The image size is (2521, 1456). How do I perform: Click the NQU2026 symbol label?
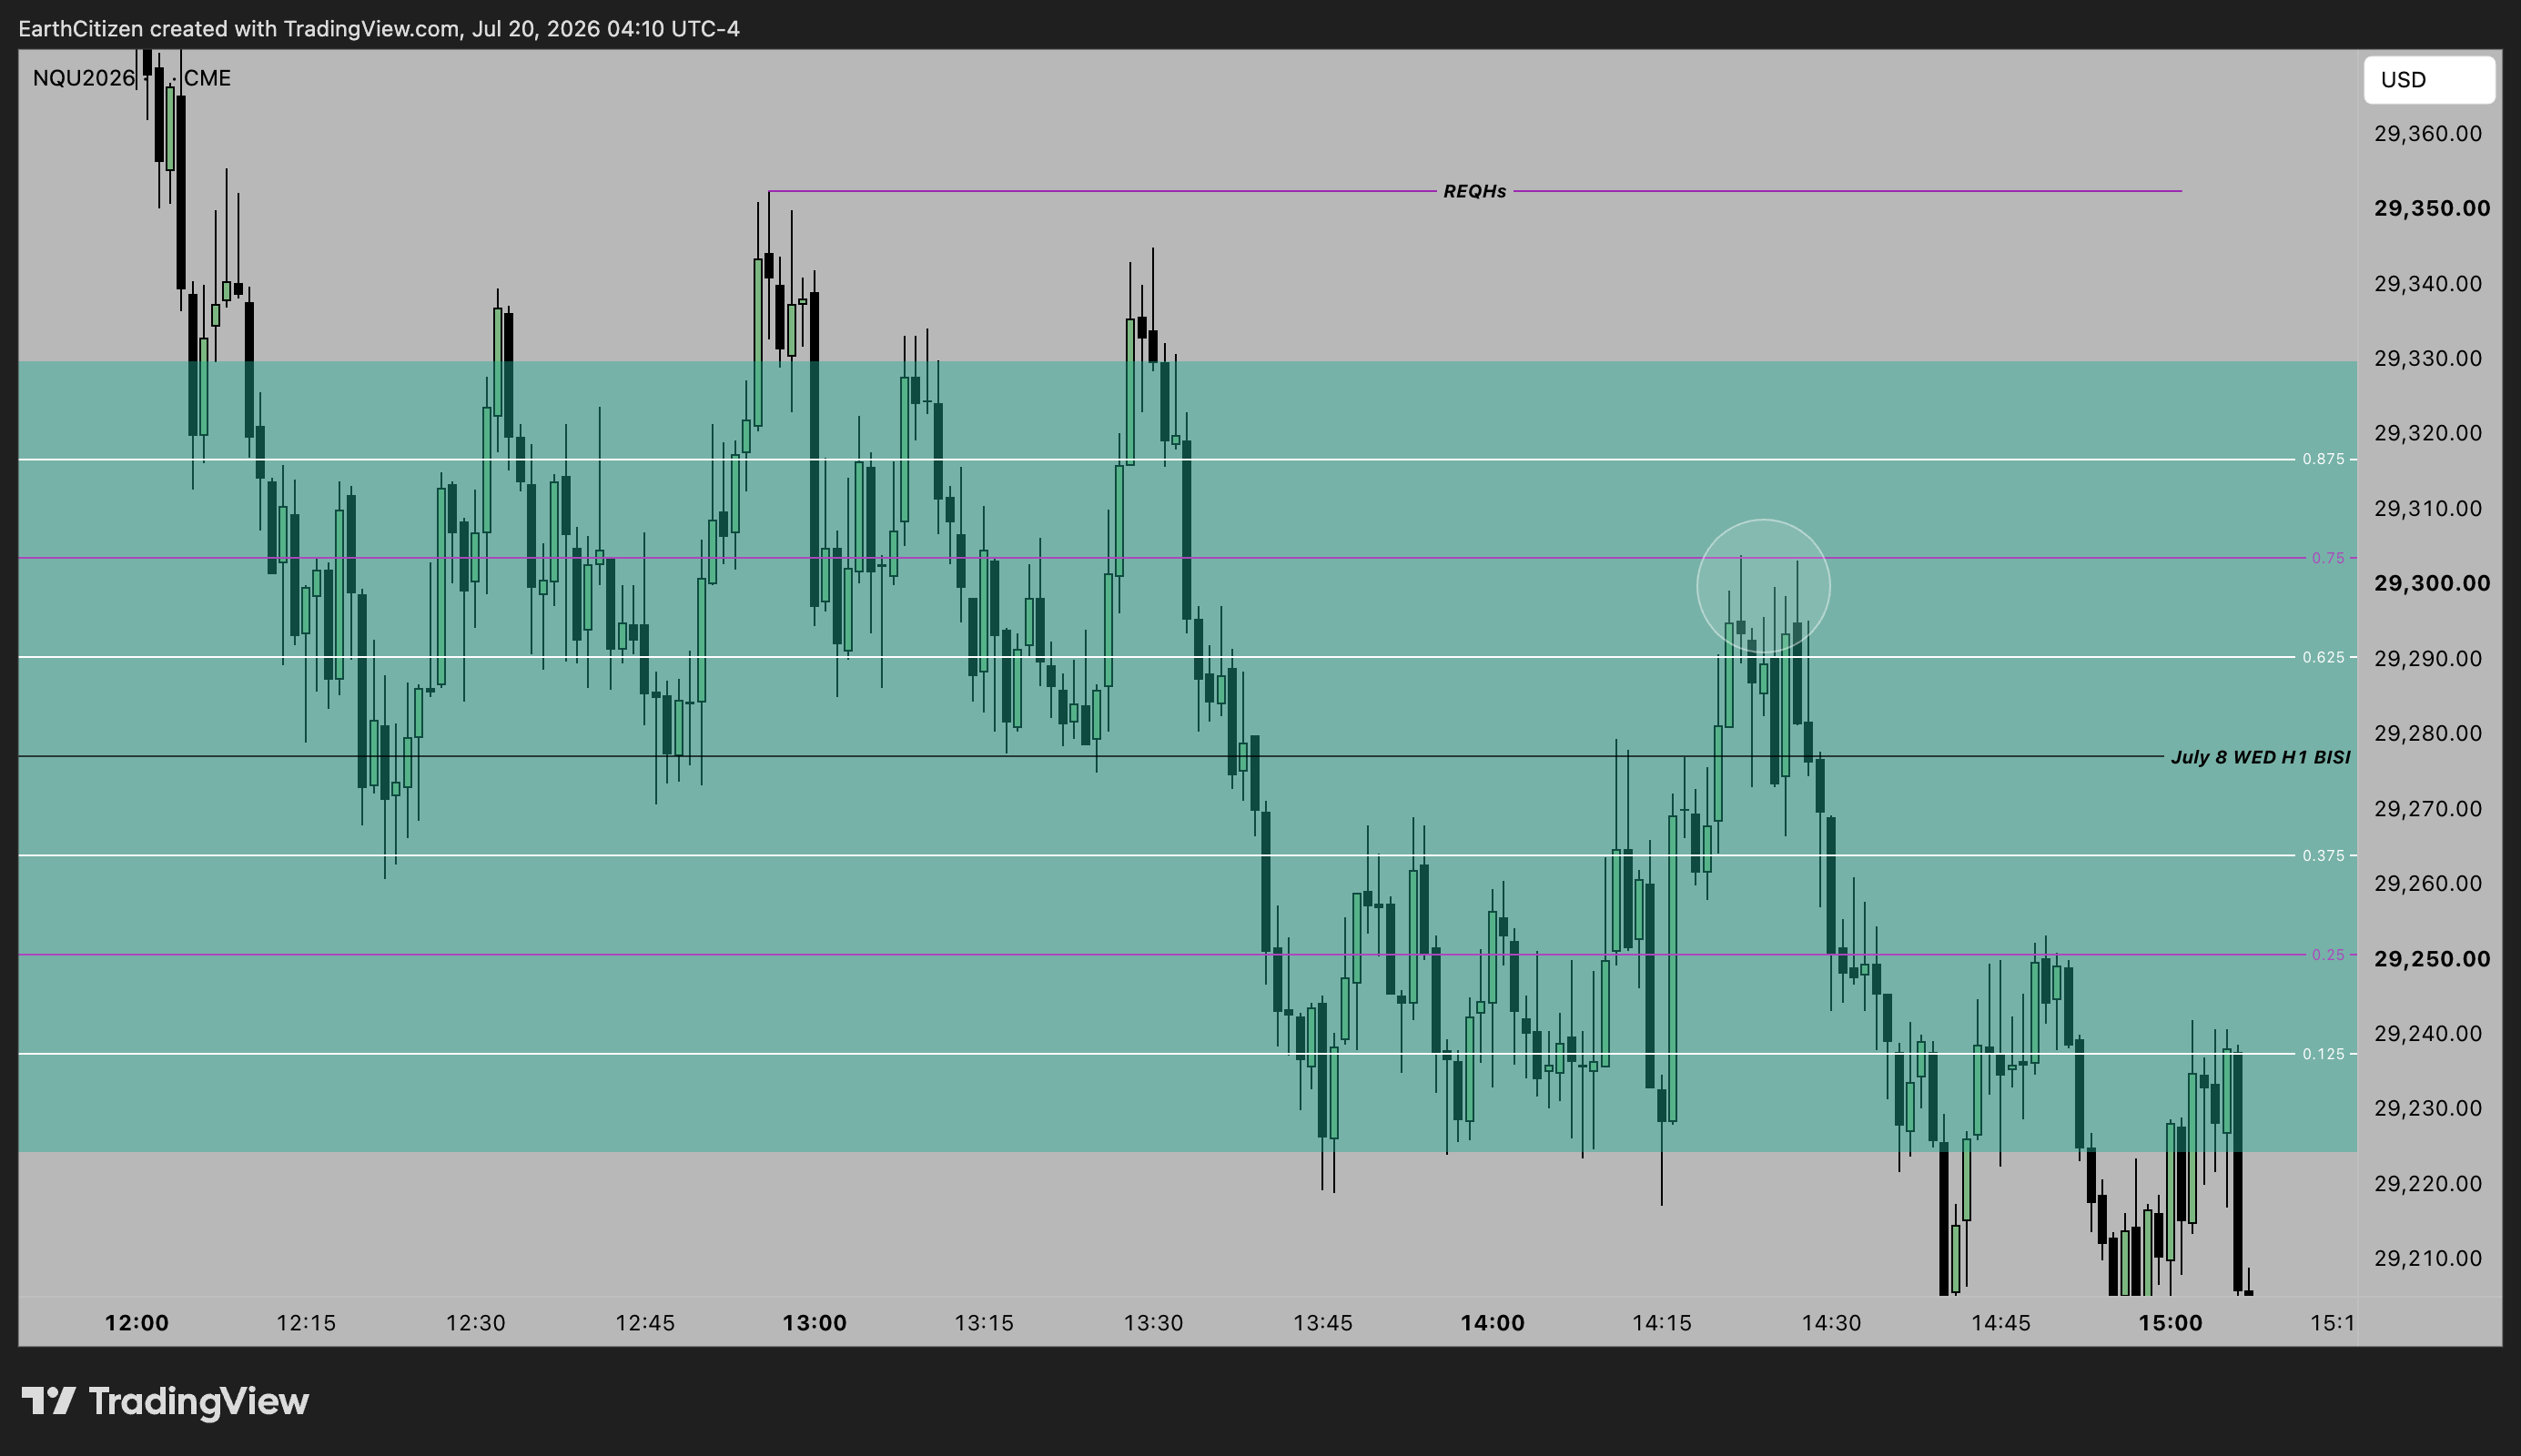coord(84,78)
